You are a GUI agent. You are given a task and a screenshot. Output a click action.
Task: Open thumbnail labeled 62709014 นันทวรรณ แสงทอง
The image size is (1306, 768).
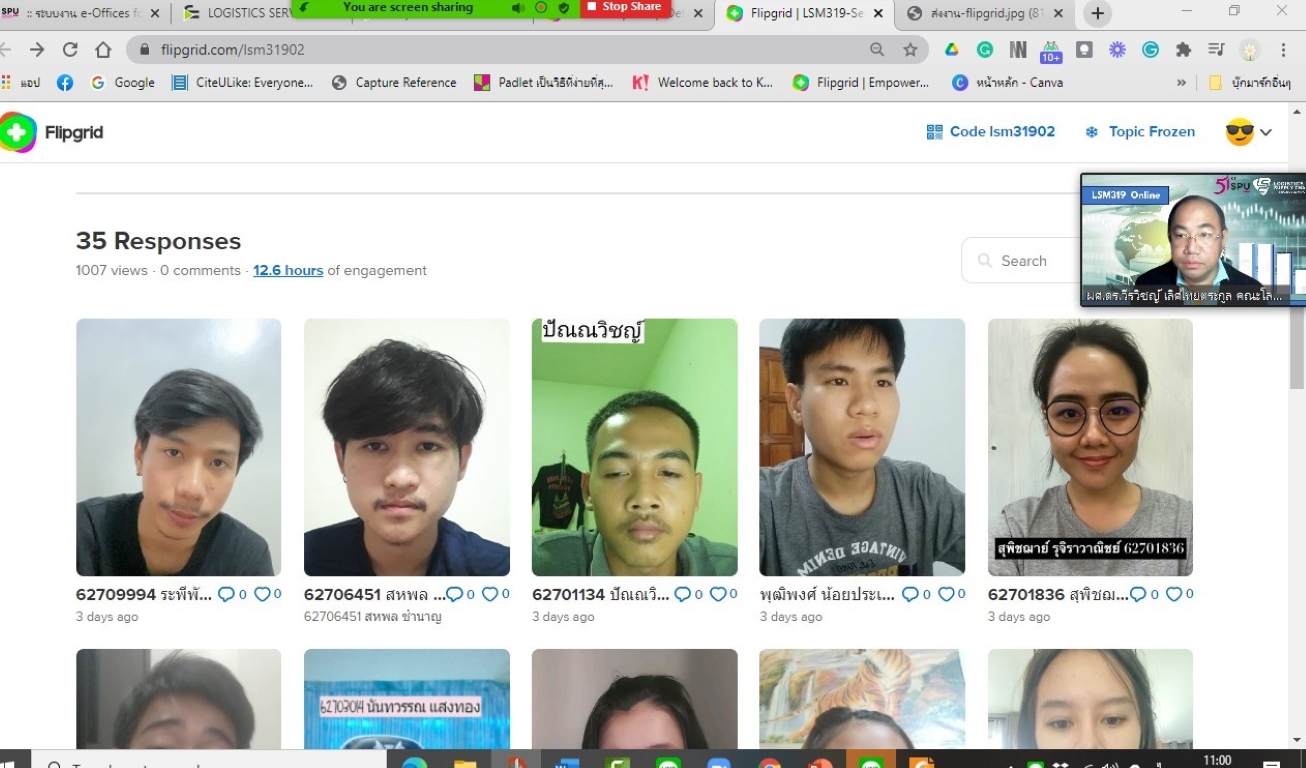[x=407, y=700]
